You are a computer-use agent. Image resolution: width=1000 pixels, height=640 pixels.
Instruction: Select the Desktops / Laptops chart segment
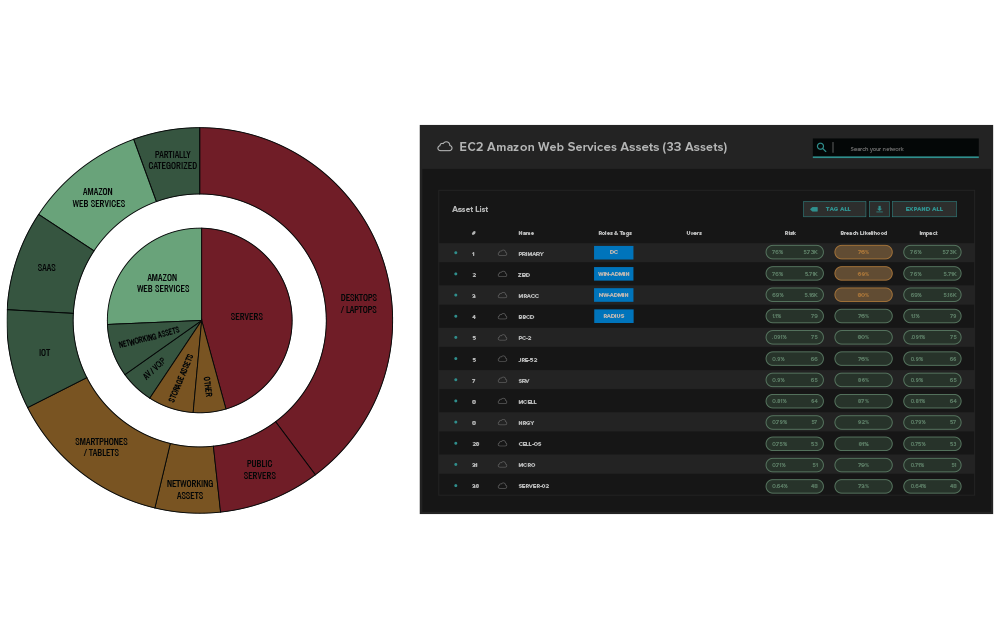357,303
